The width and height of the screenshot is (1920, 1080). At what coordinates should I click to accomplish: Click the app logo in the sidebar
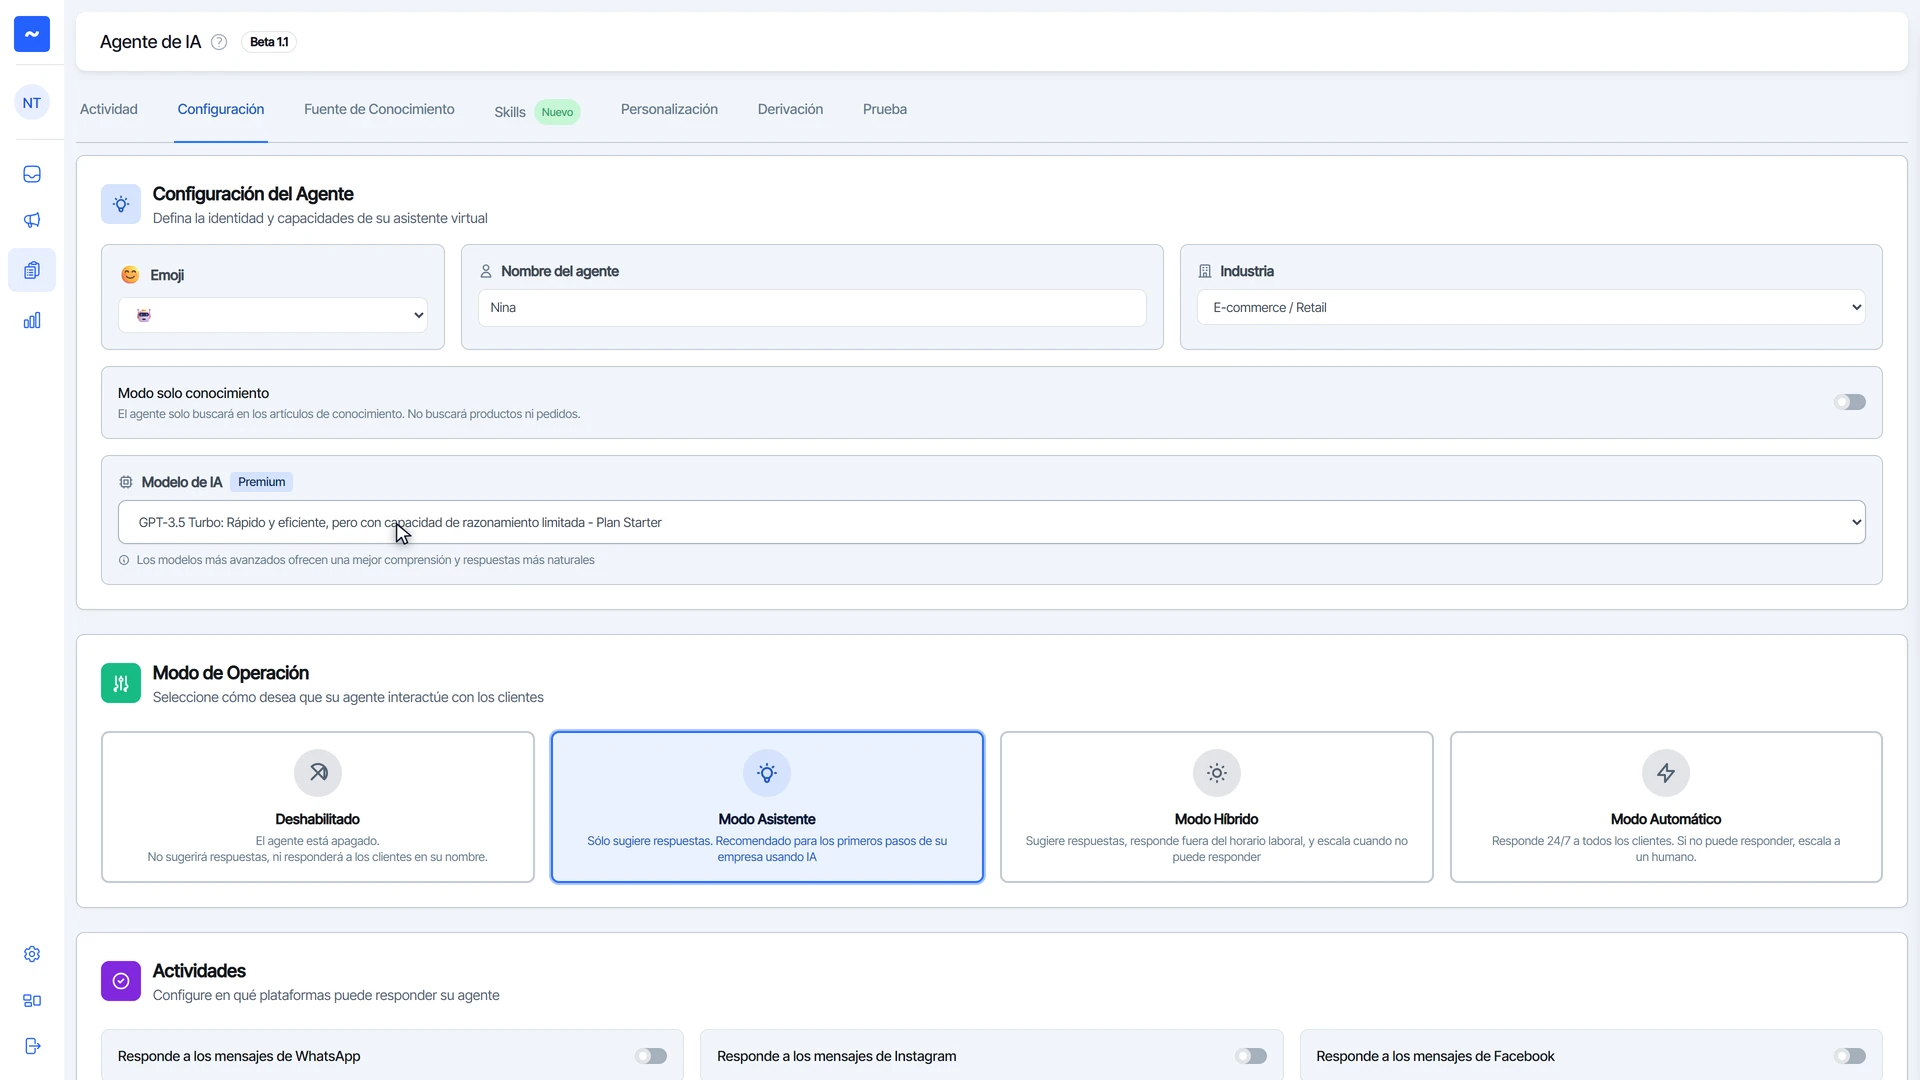click(x=32, y=34)
